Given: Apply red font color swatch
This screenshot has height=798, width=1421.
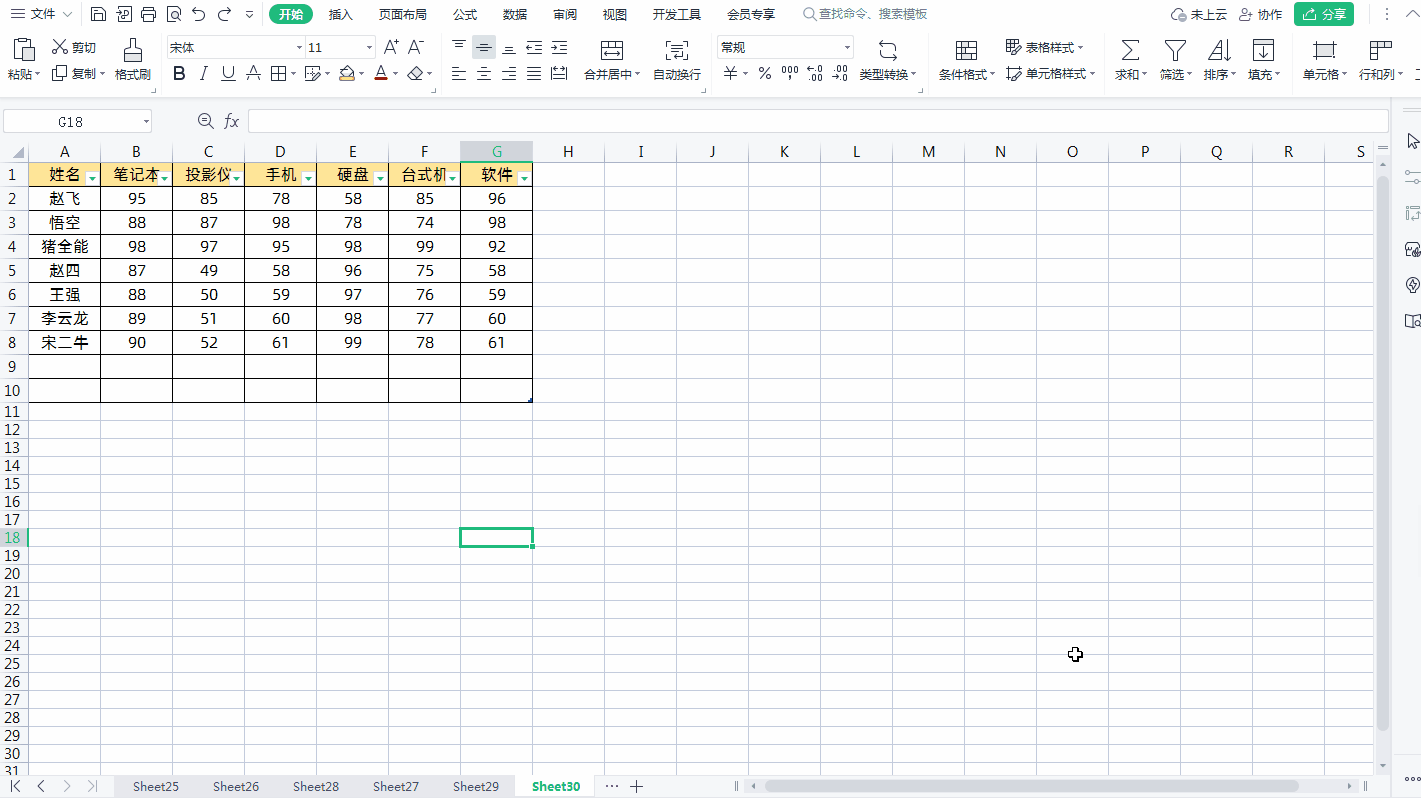Looking at the screenshot, I should (x=380, y=73).
